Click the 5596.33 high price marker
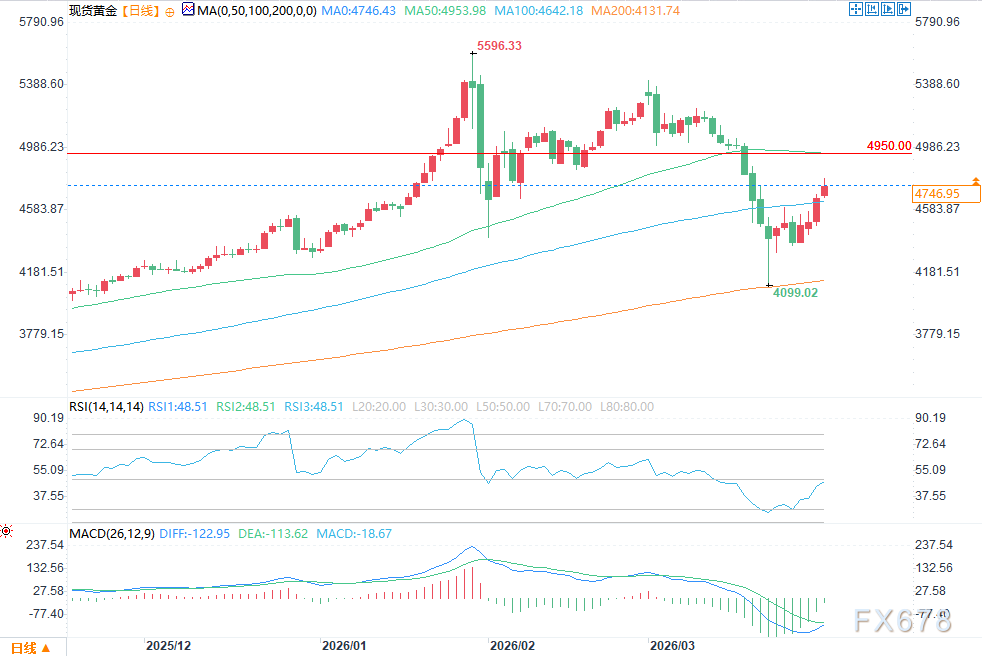This screenshot has height=656, width=982. pos(499,46)
